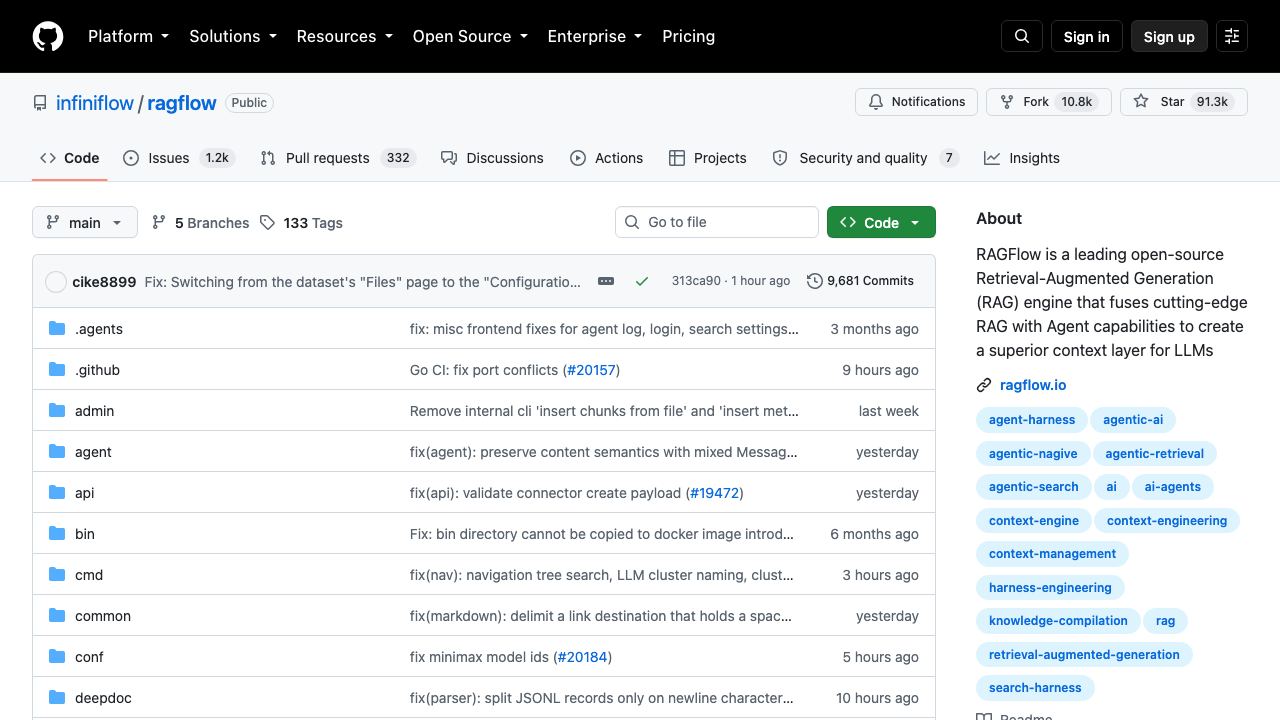Click the agent folder icon
1280x720 pixels.
[57, 452]
